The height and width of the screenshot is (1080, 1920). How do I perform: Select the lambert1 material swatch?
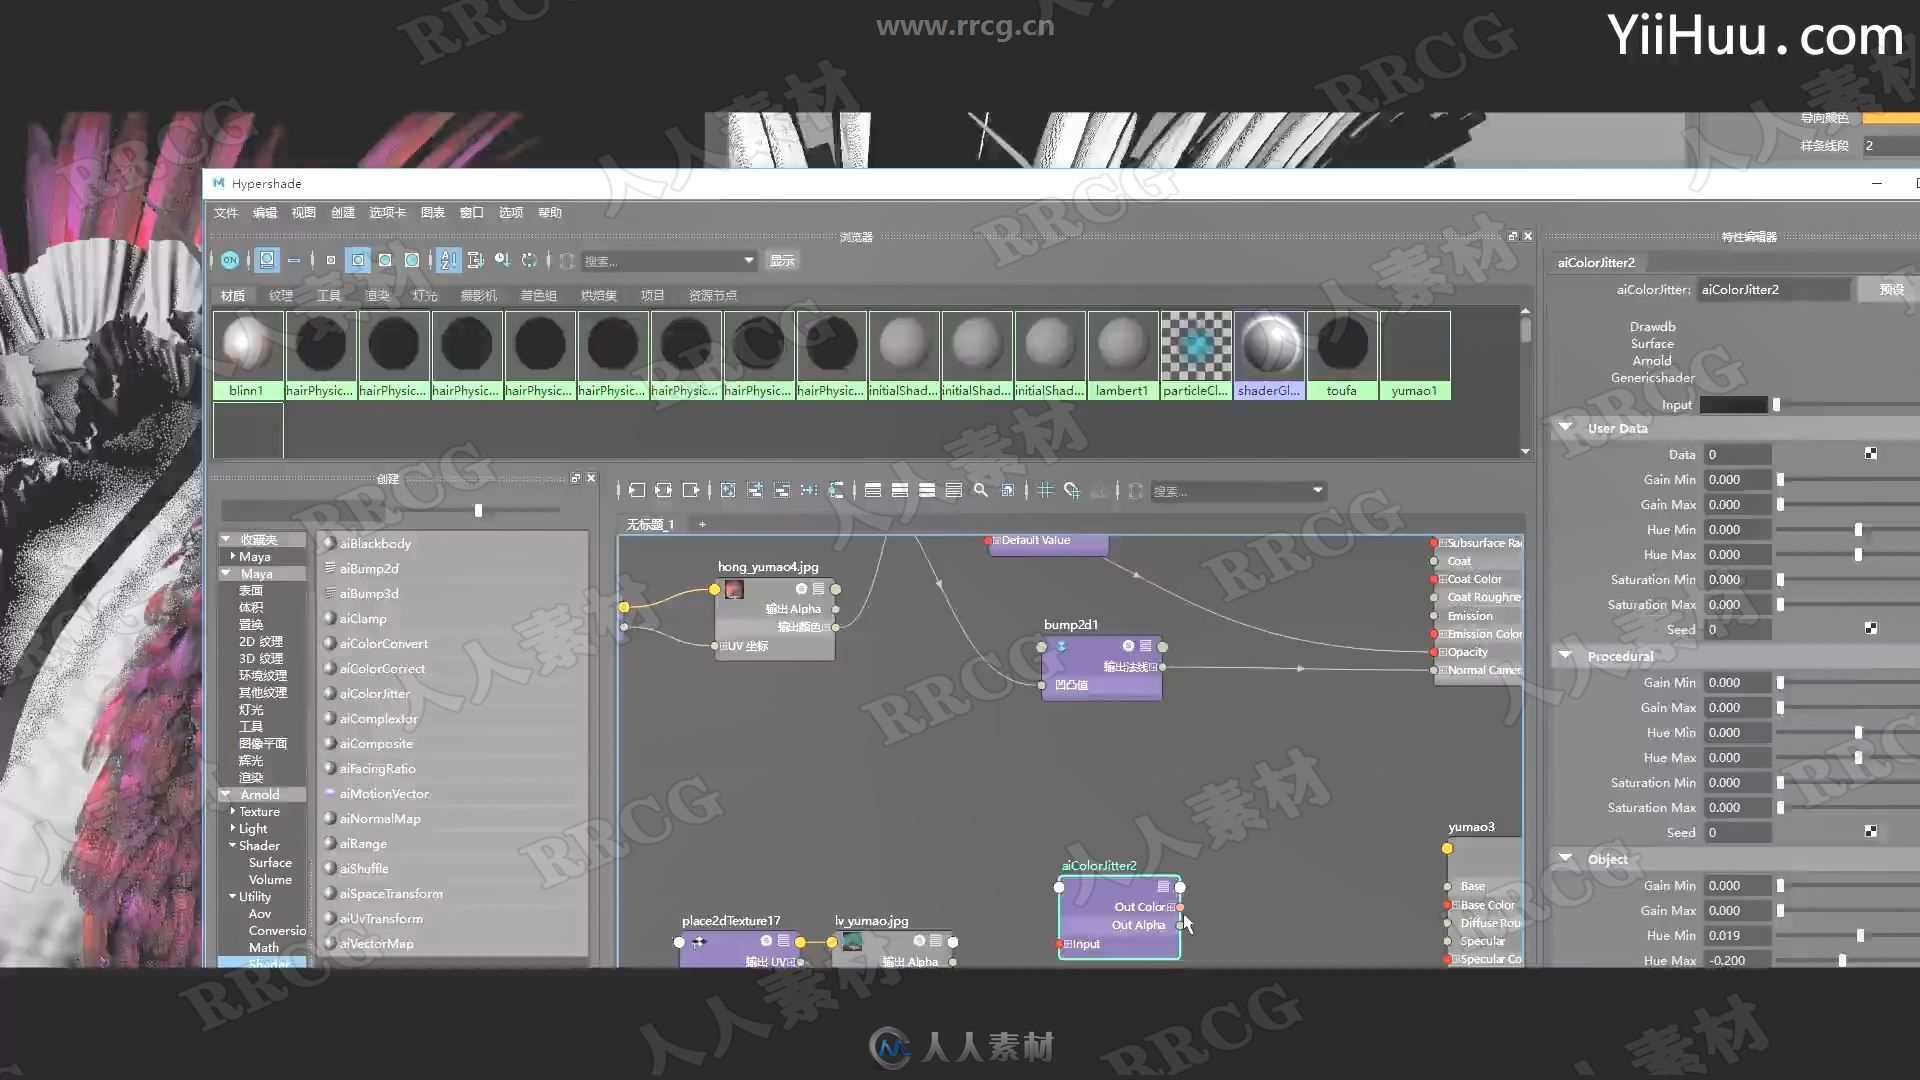[x=1122, y=355]
